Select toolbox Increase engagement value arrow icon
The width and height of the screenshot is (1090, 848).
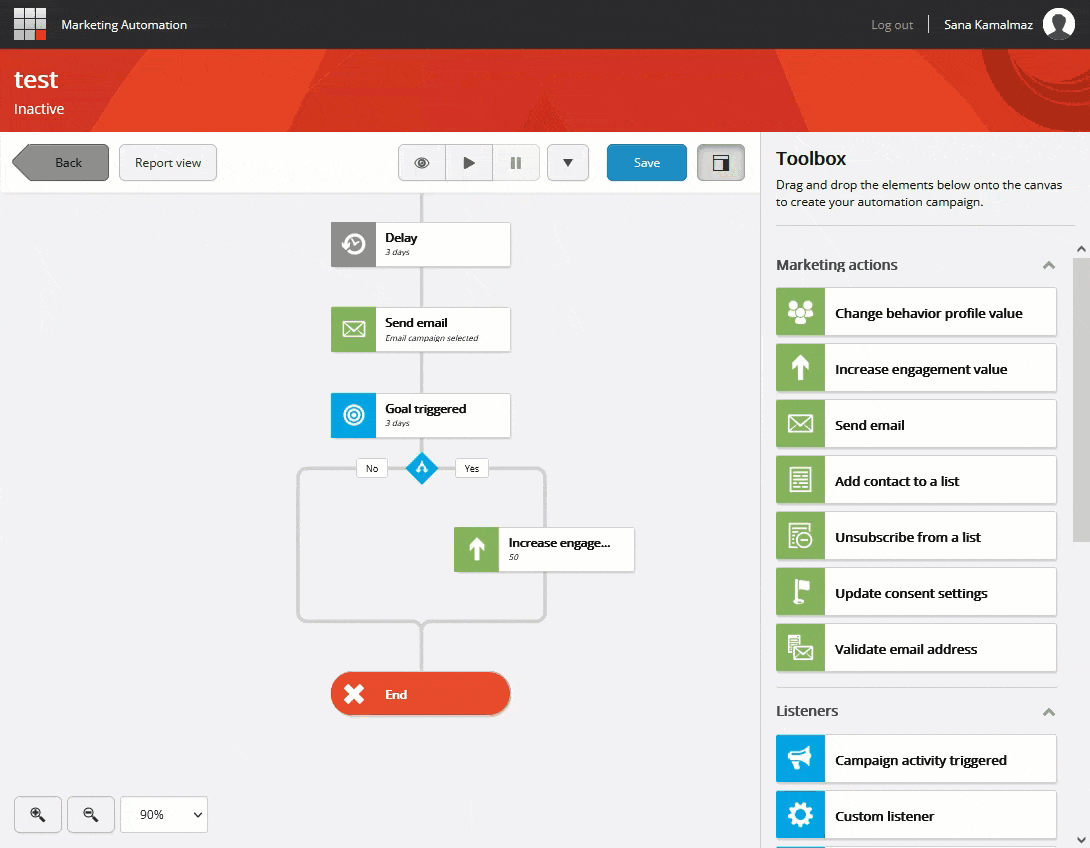coord(801,368)
